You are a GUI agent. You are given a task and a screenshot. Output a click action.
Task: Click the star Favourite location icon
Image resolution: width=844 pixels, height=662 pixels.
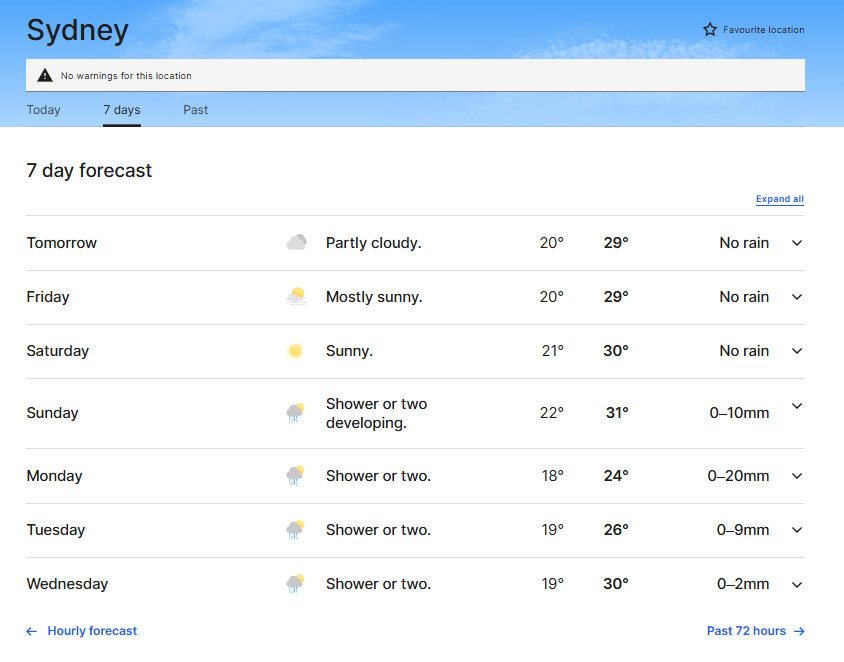[x=710, y=30]
